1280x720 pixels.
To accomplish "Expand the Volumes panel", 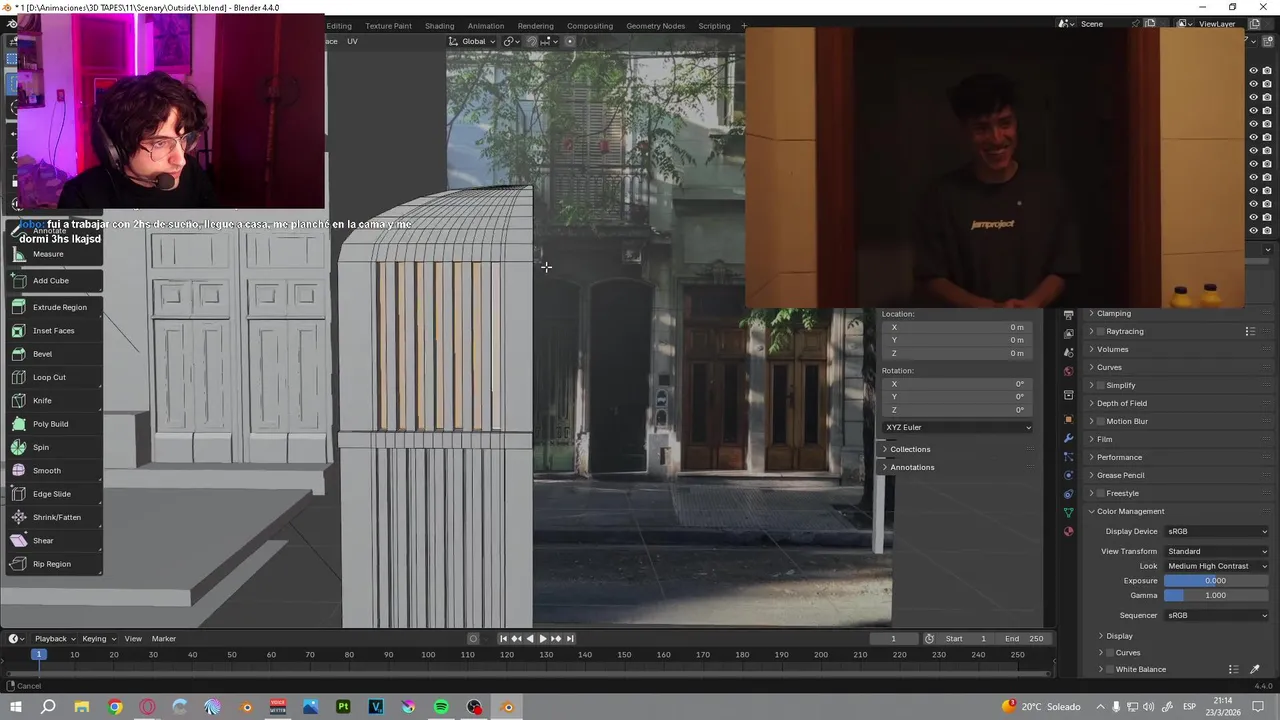I will coord(1112,349).
